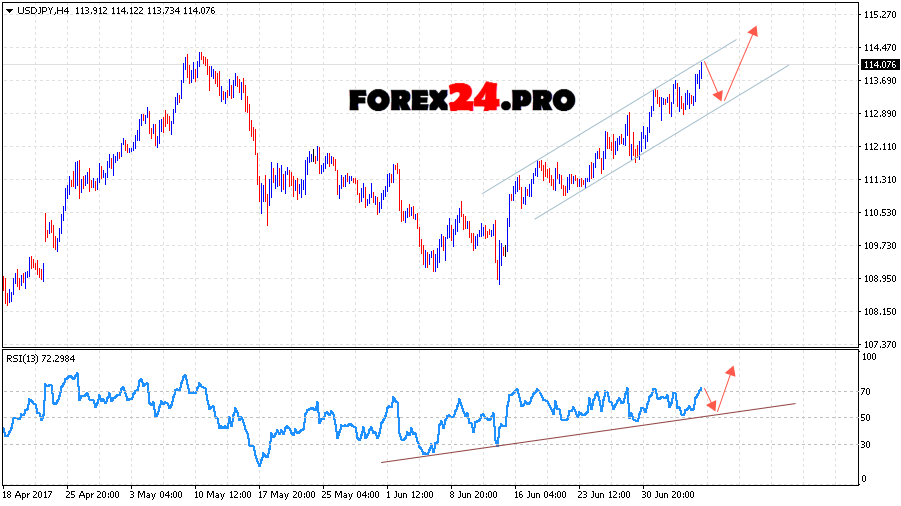Click the divider between chart and RSI panel
901x506 pixels.
(430, 348)
